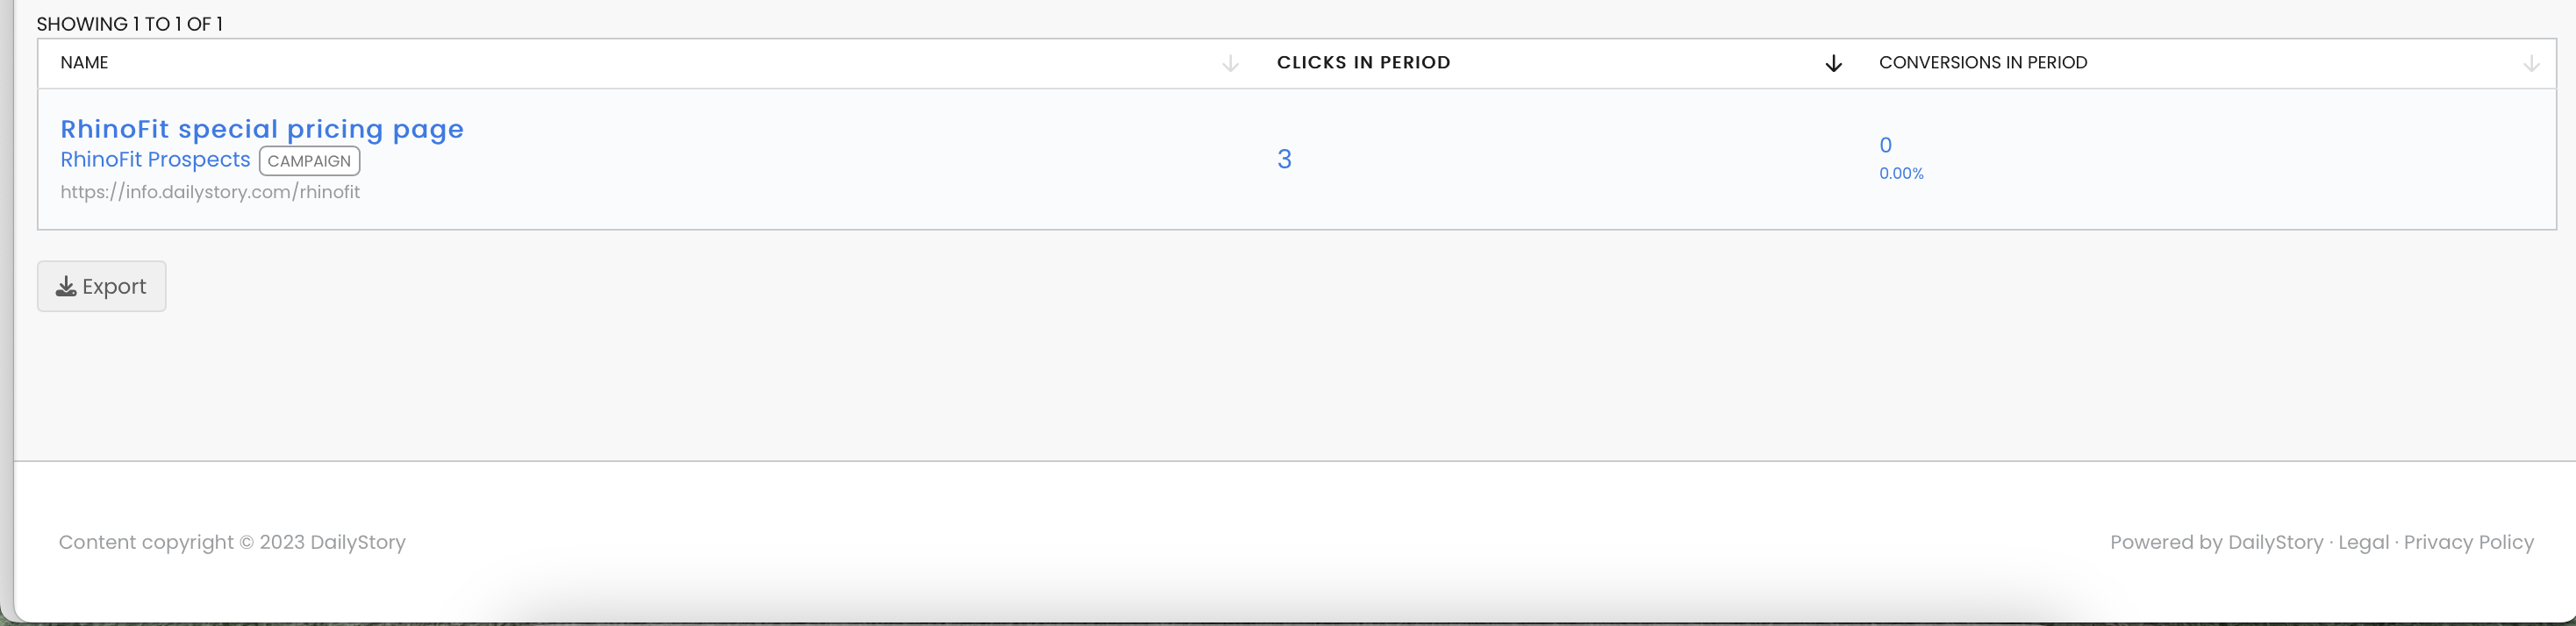Export the table data

[102, 286]
